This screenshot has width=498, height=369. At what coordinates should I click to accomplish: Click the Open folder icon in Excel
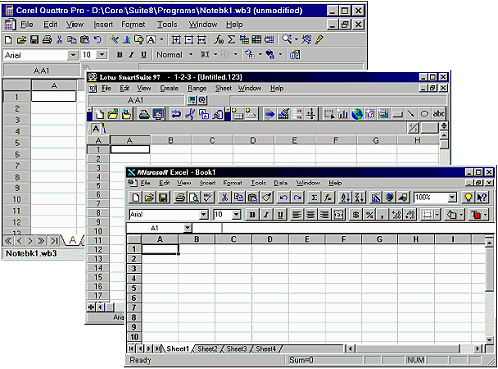[149, 198]
